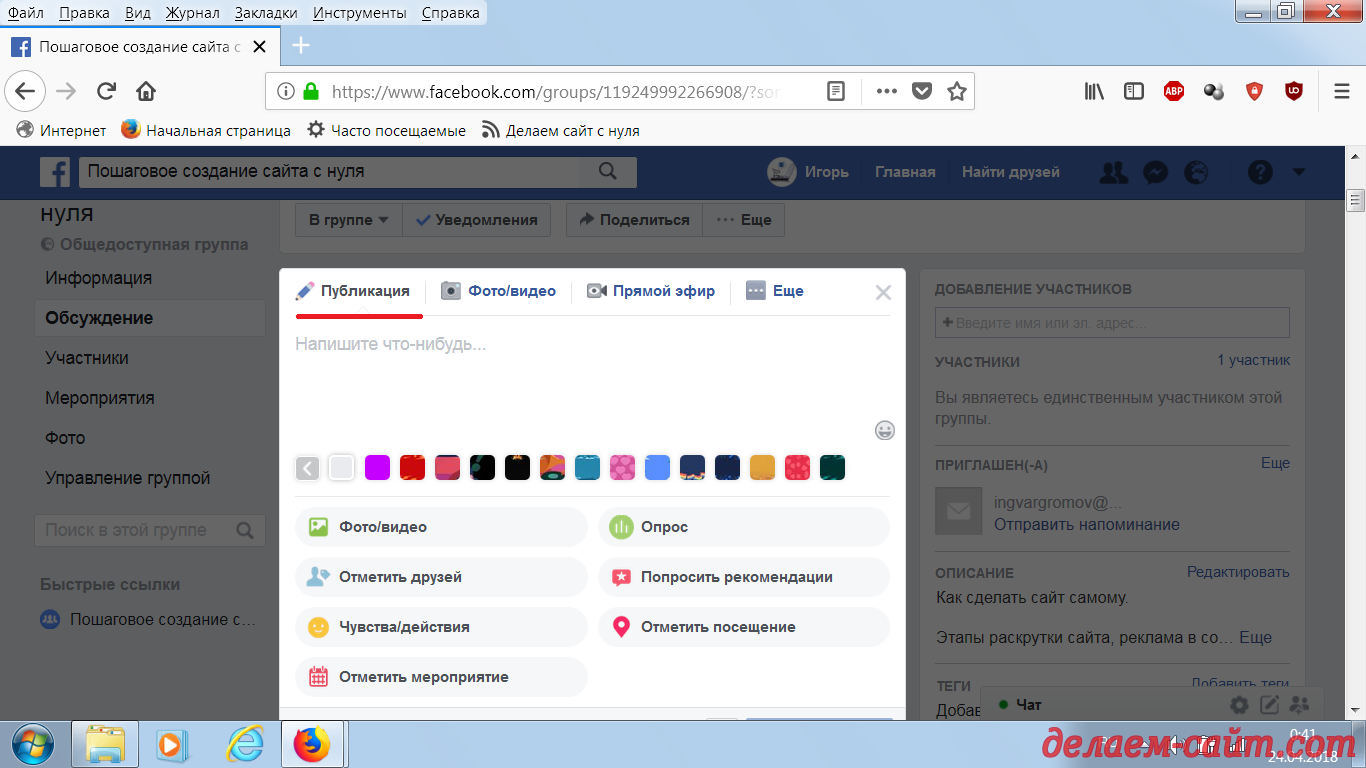This screenshot has height=768, width=1366.
Task: Open Messenger icon in Facebook header
Action: (1154, 172)
